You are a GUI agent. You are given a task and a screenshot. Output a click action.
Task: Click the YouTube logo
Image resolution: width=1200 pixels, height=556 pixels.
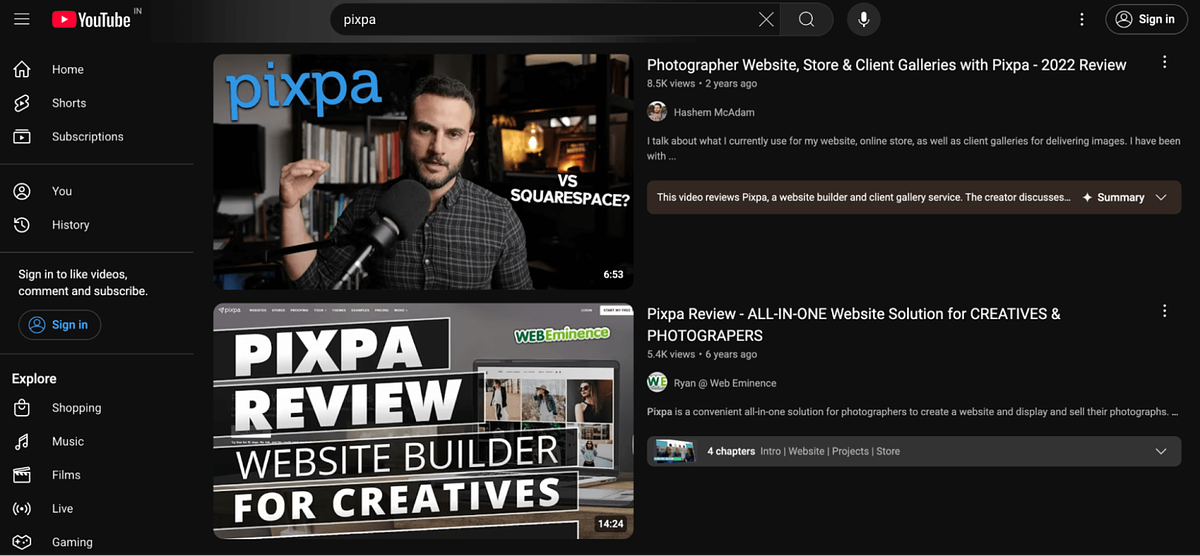pyautogui.click(x=91, y=19)
